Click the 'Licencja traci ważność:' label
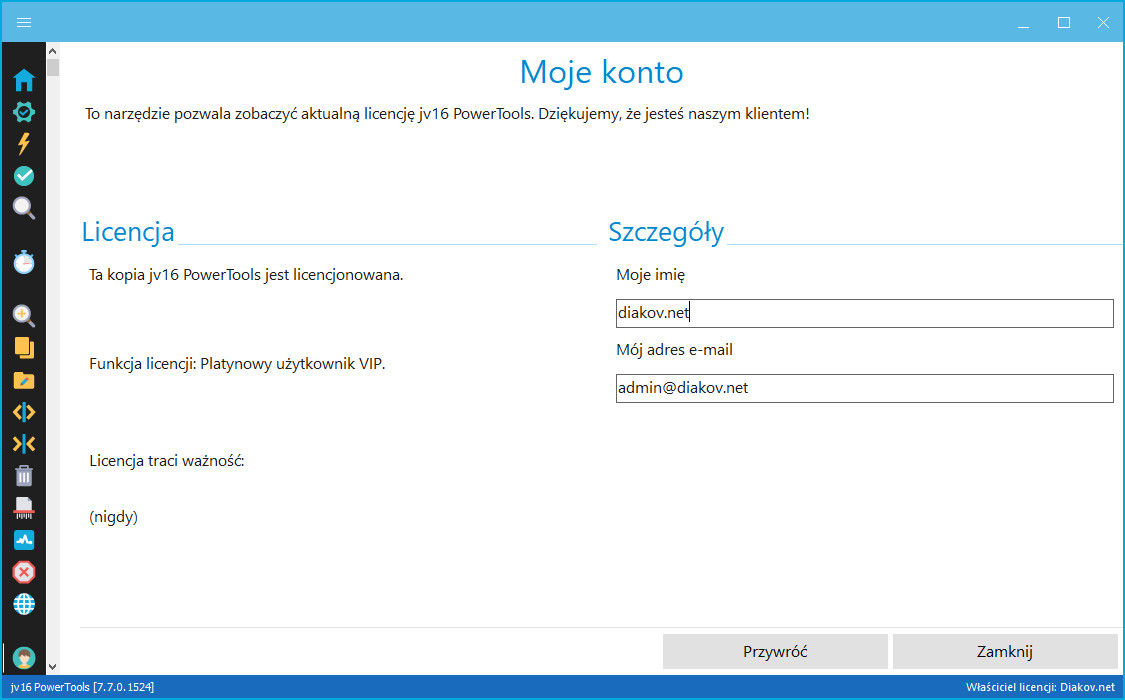Image resolution: width=1125 pixels, height=700 pixels. pyautogui.click(x=167, y=460)
